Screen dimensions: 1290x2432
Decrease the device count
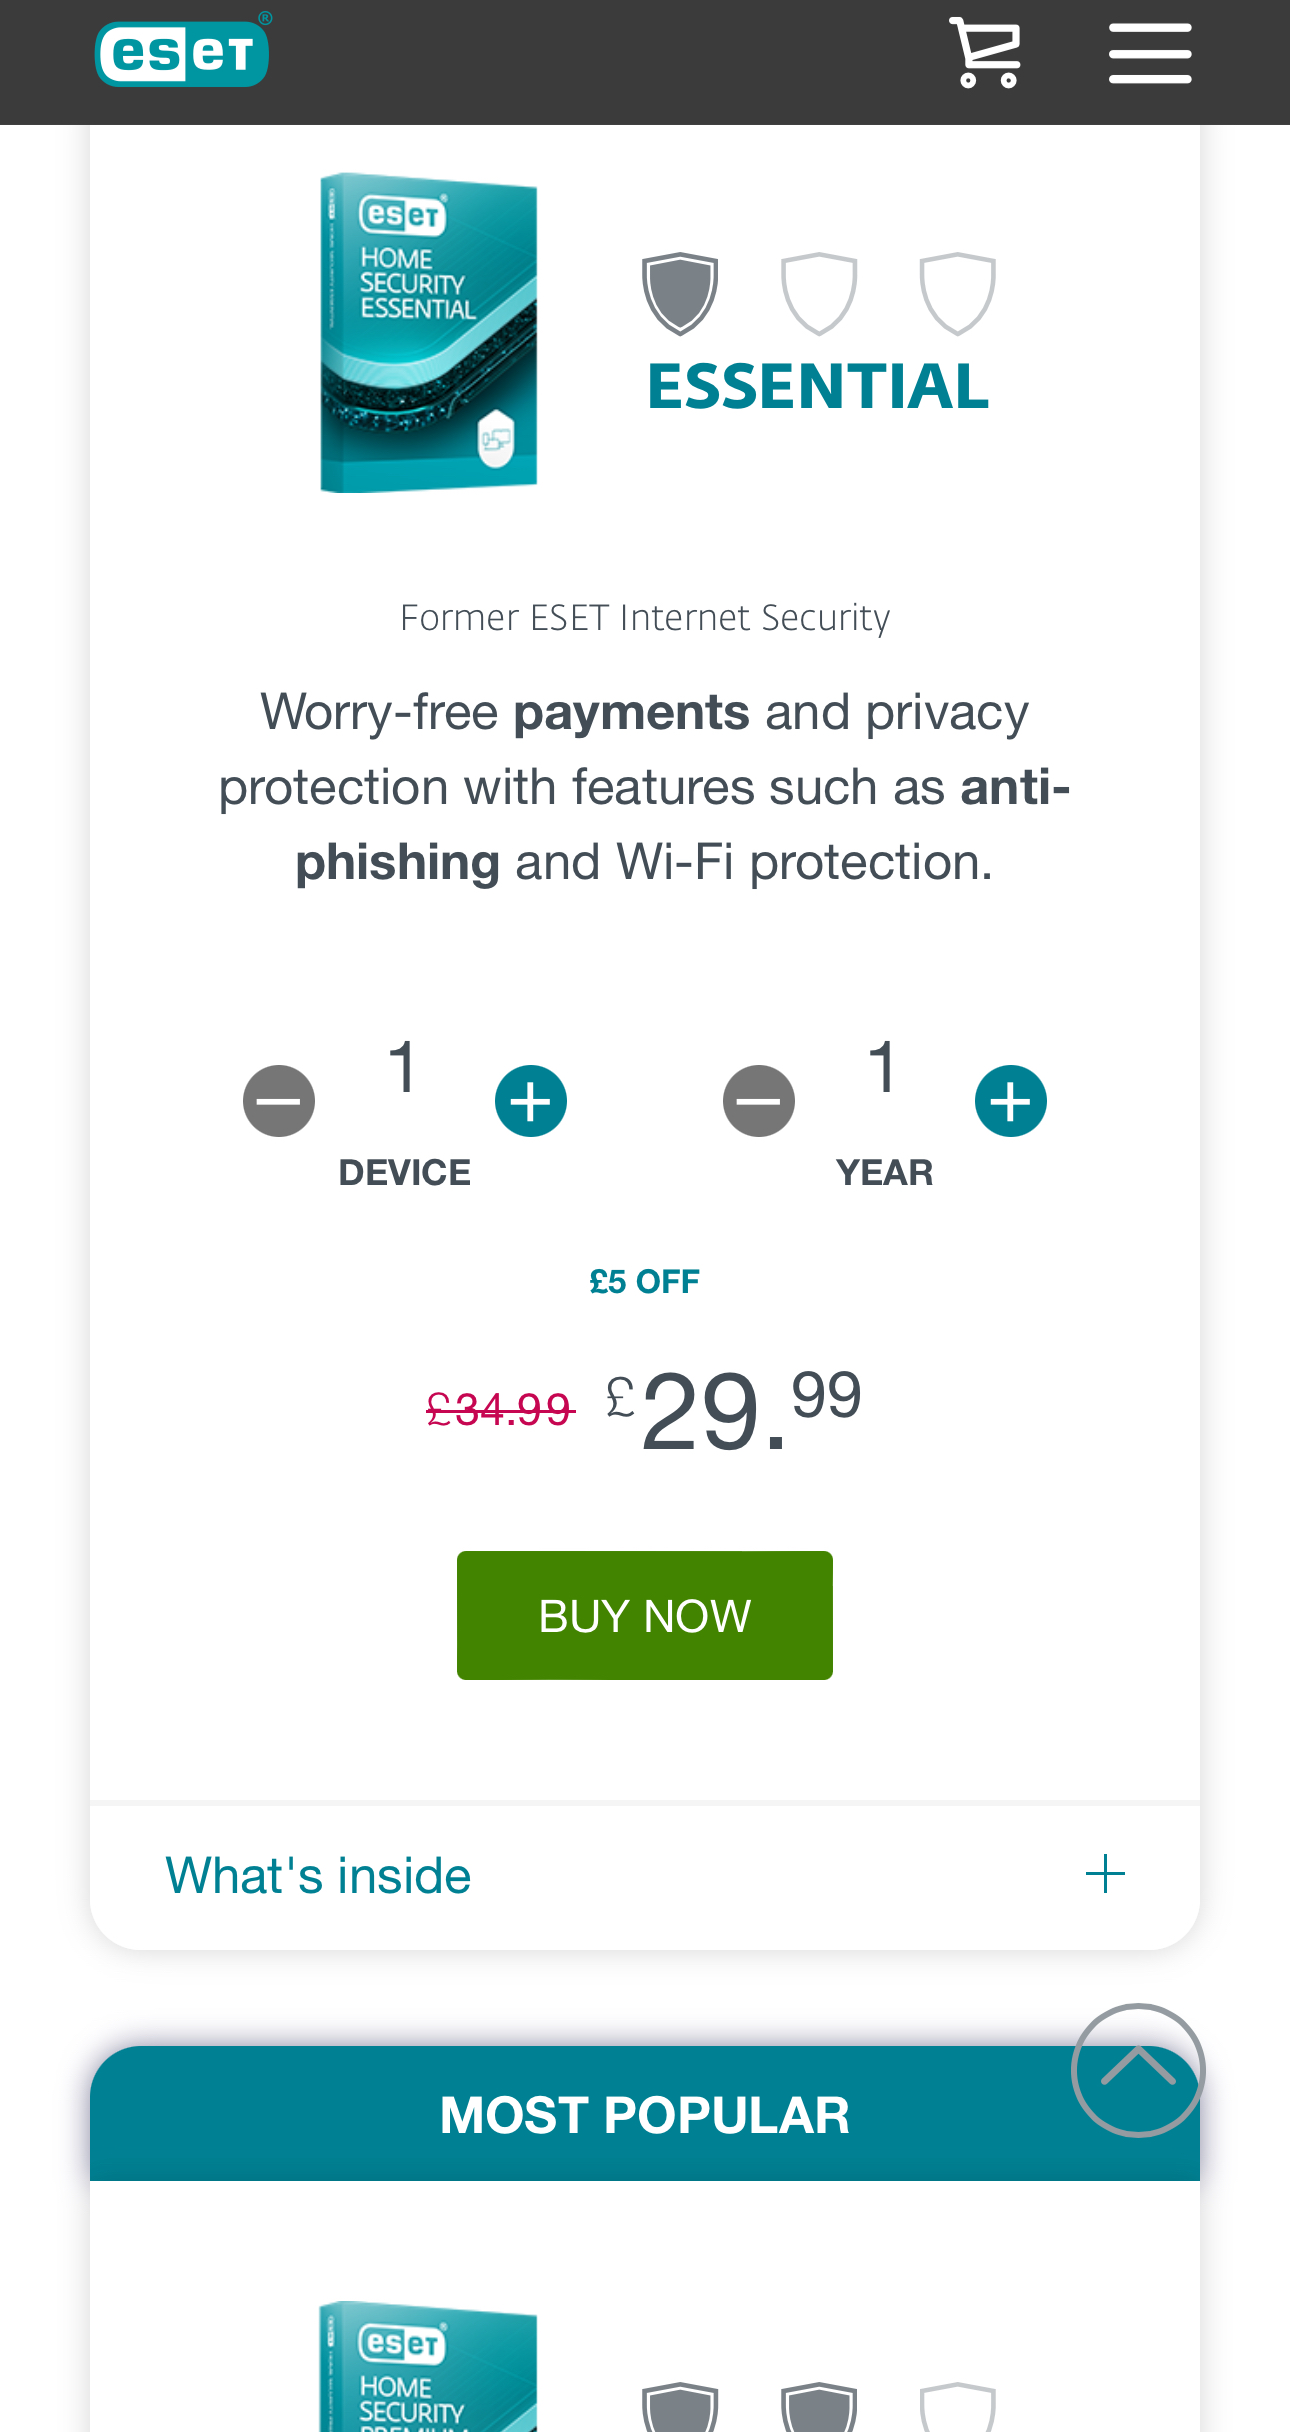(x=279, y=1101)
